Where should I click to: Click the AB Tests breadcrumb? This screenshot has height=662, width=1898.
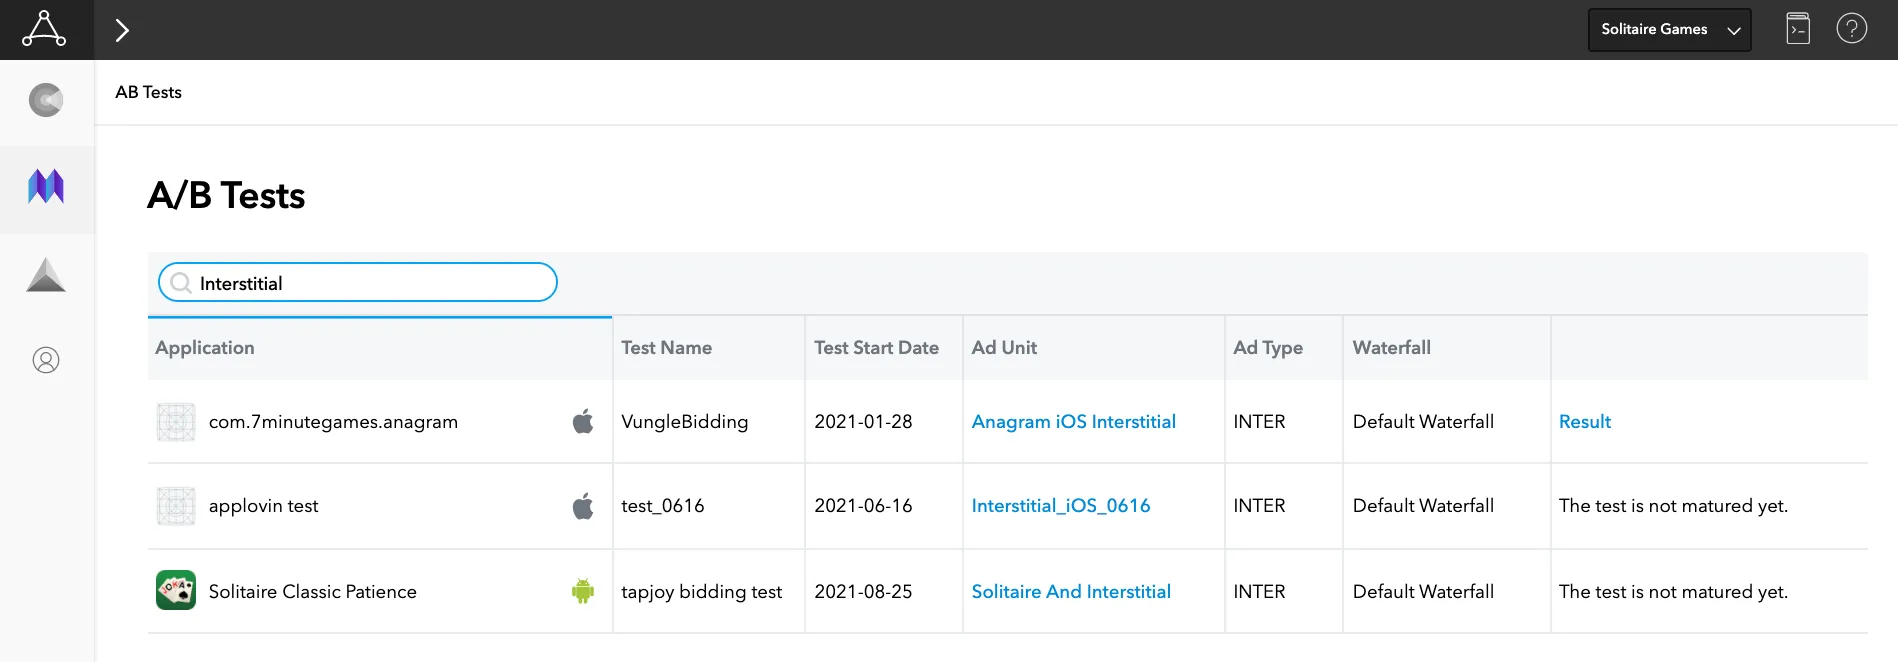click(148, 92)
